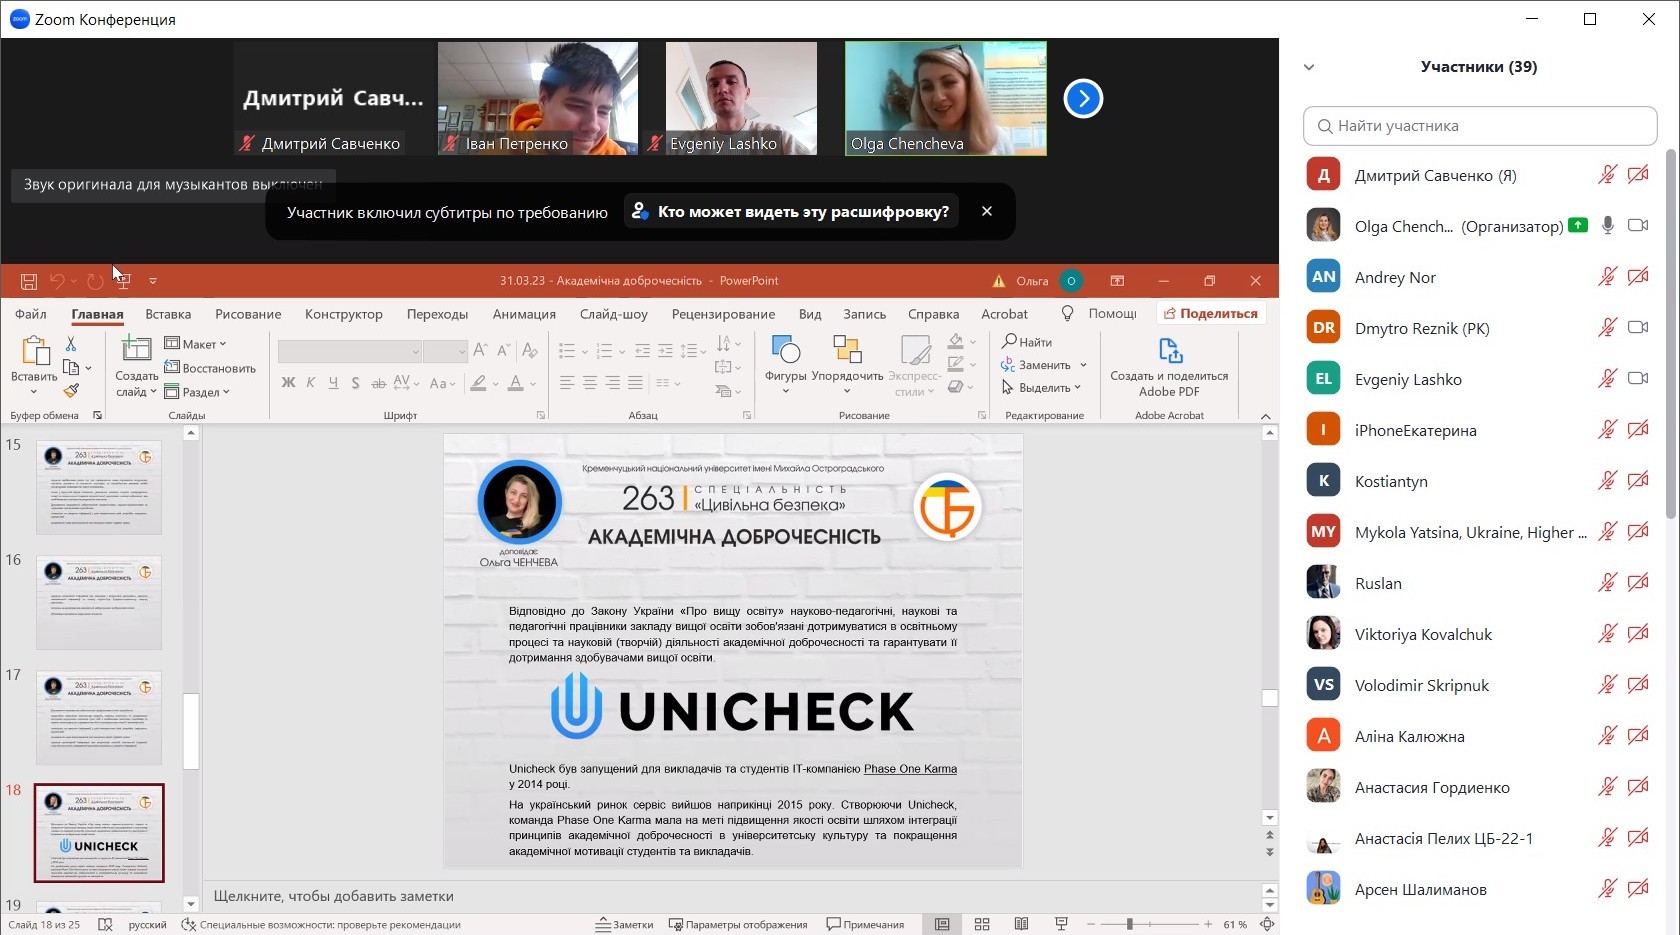Switch to the Анимация ribbon tab
This screenshot has height=935, width=1680.
(524, 314)
